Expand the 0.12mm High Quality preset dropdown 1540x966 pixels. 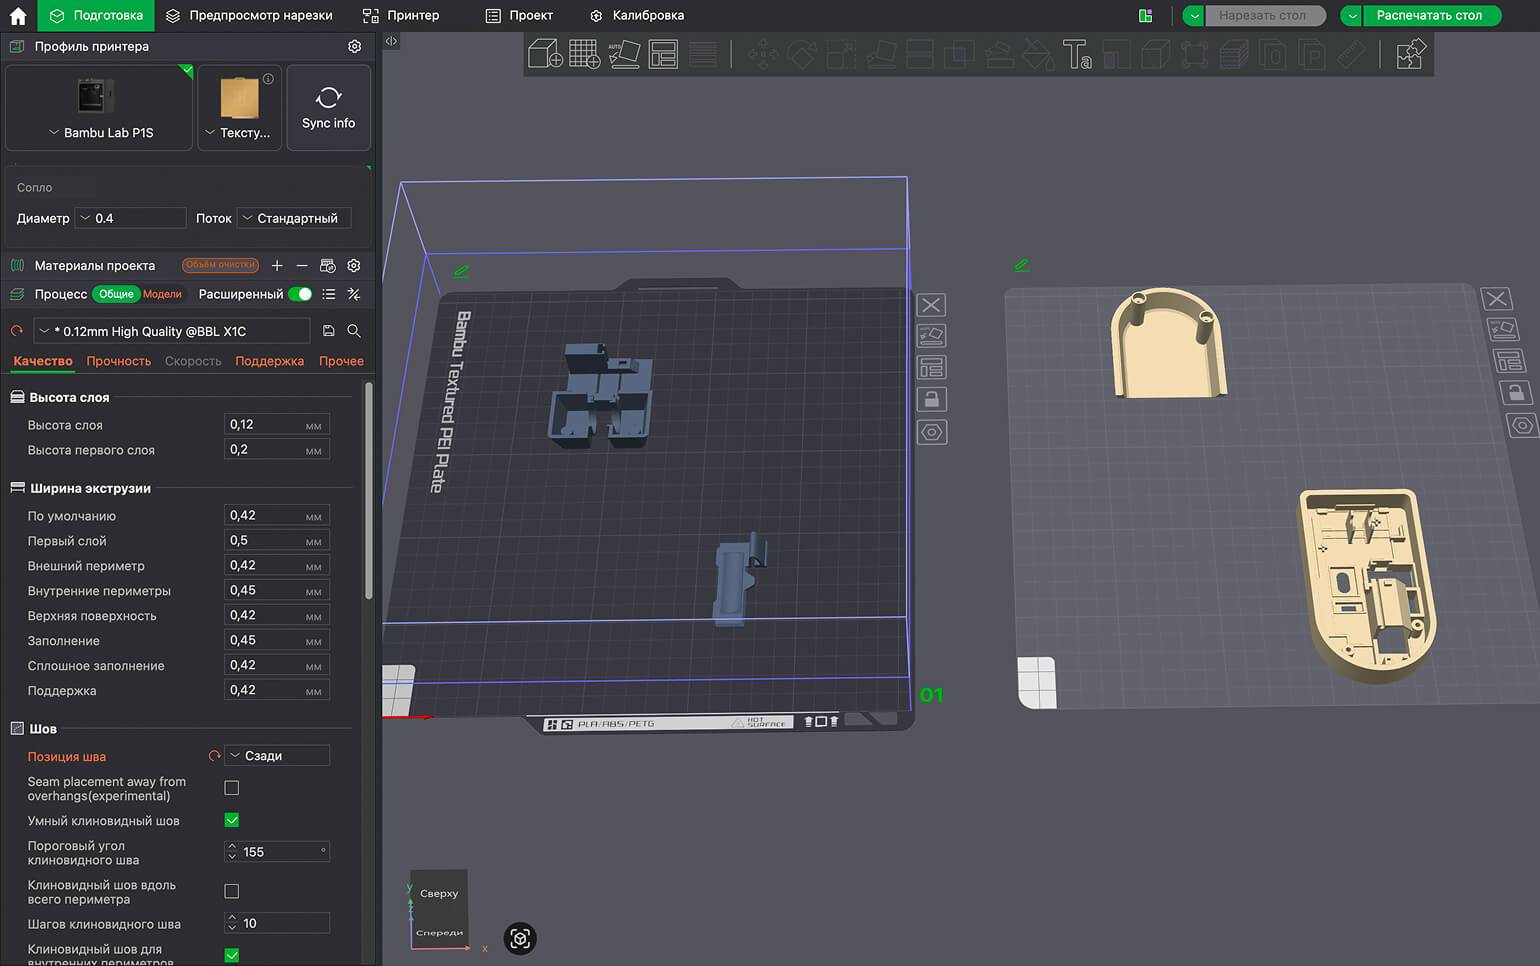click(x=170, y=331)
